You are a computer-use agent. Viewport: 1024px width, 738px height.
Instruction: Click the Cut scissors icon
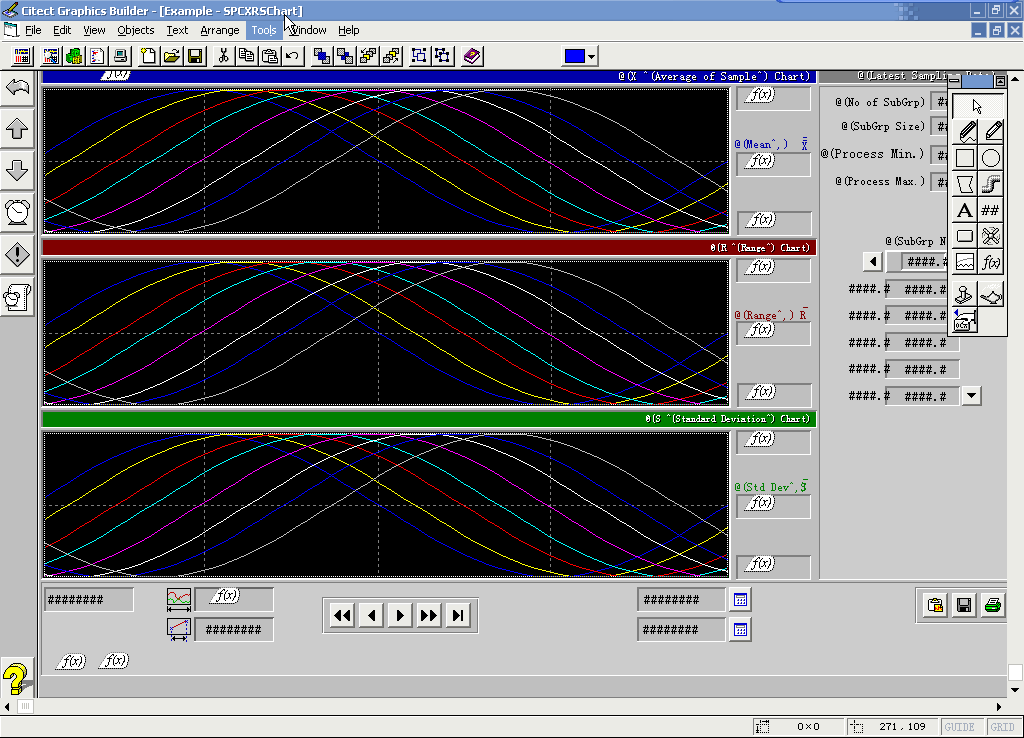[223, 56]
